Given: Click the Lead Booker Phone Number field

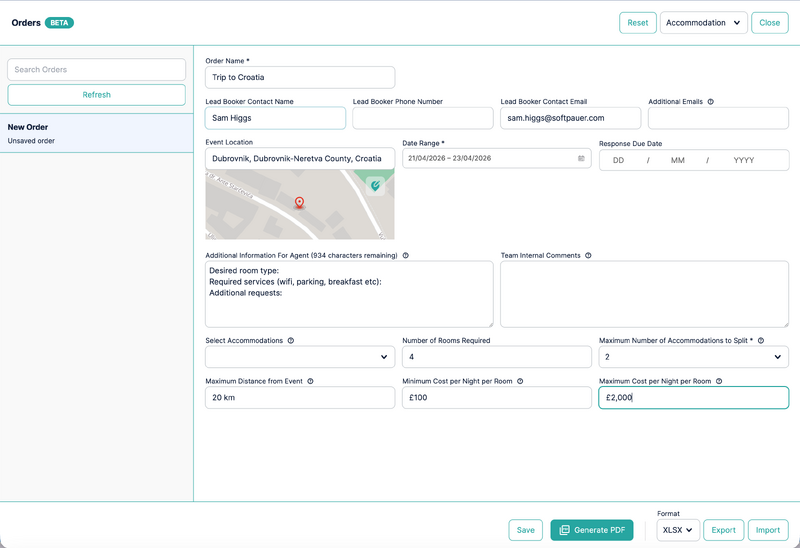Looking at the screenshot, I should pyautogui.click(x=423, y=118).
